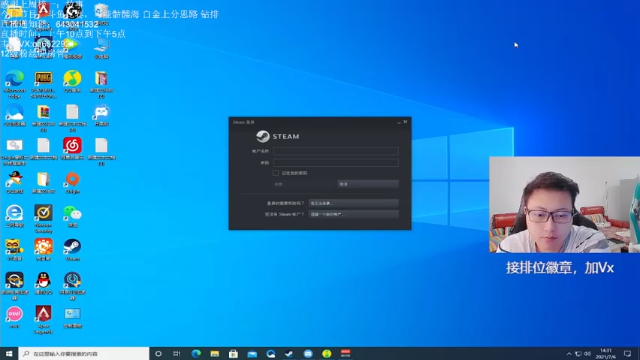Open the Steam desktop shortcut
The width and height of the screenshot is (640, 360).
[x=73, y=250]
